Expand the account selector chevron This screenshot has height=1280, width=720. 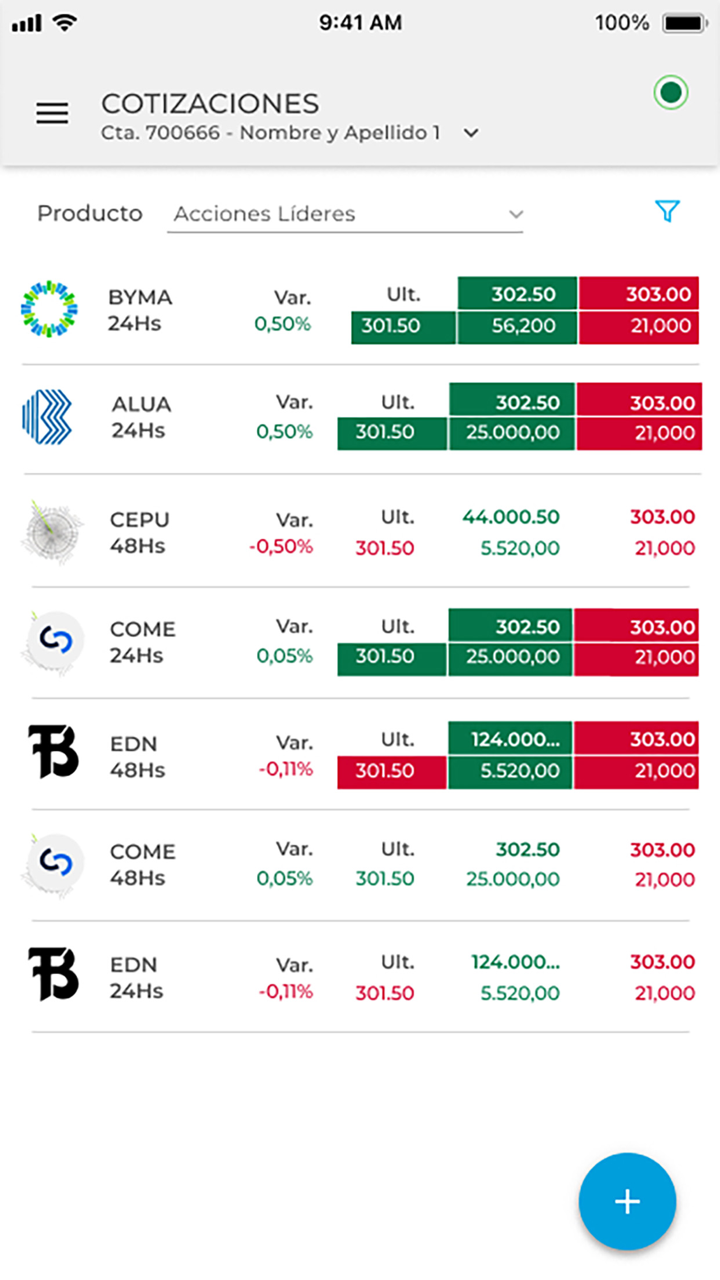[472, 133]
